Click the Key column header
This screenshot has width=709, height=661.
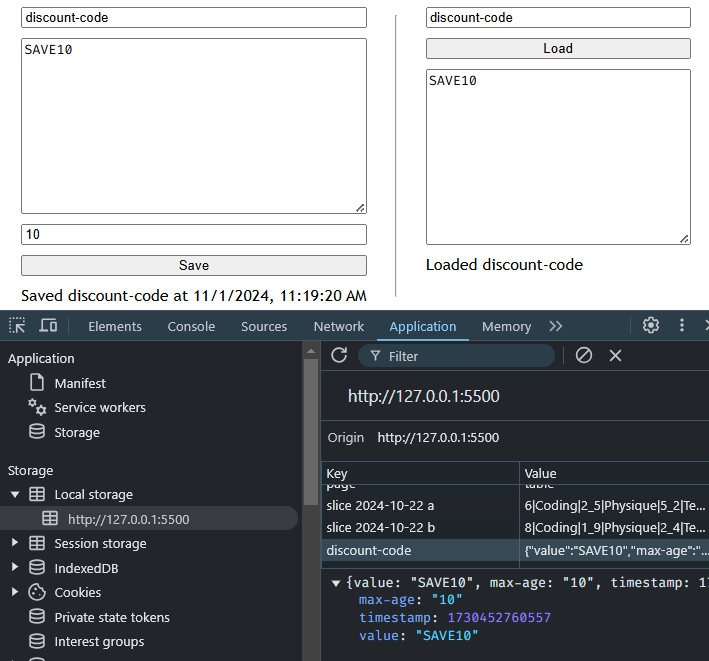click(421, 473)
